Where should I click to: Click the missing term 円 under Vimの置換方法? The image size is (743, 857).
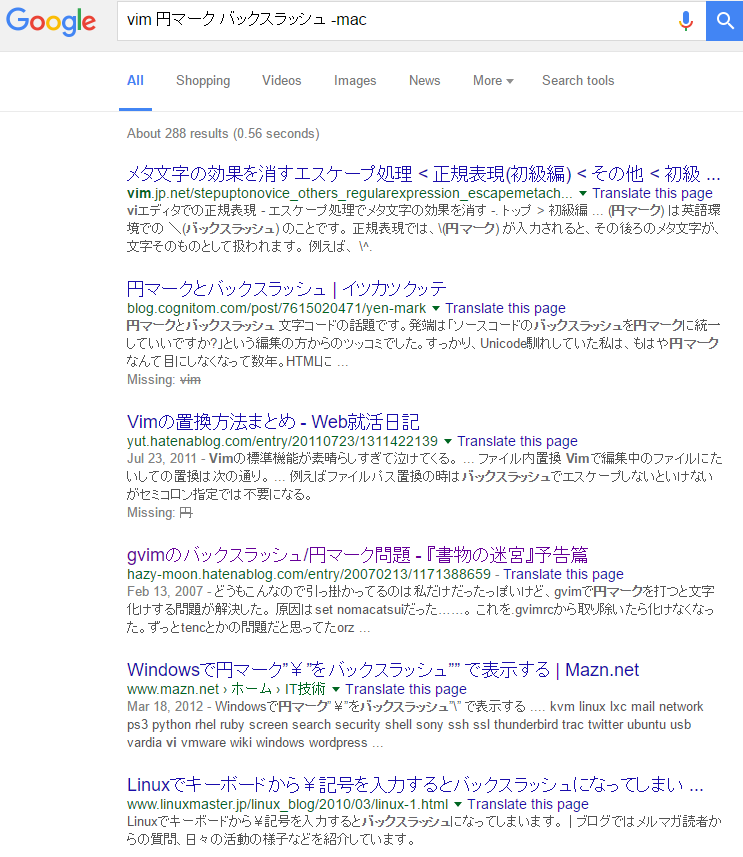186,513
